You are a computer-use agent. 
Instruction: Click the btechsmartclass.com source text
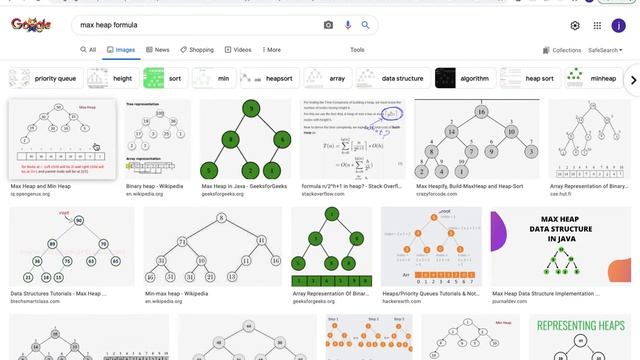pyautogui.click(x=35, y=301)
